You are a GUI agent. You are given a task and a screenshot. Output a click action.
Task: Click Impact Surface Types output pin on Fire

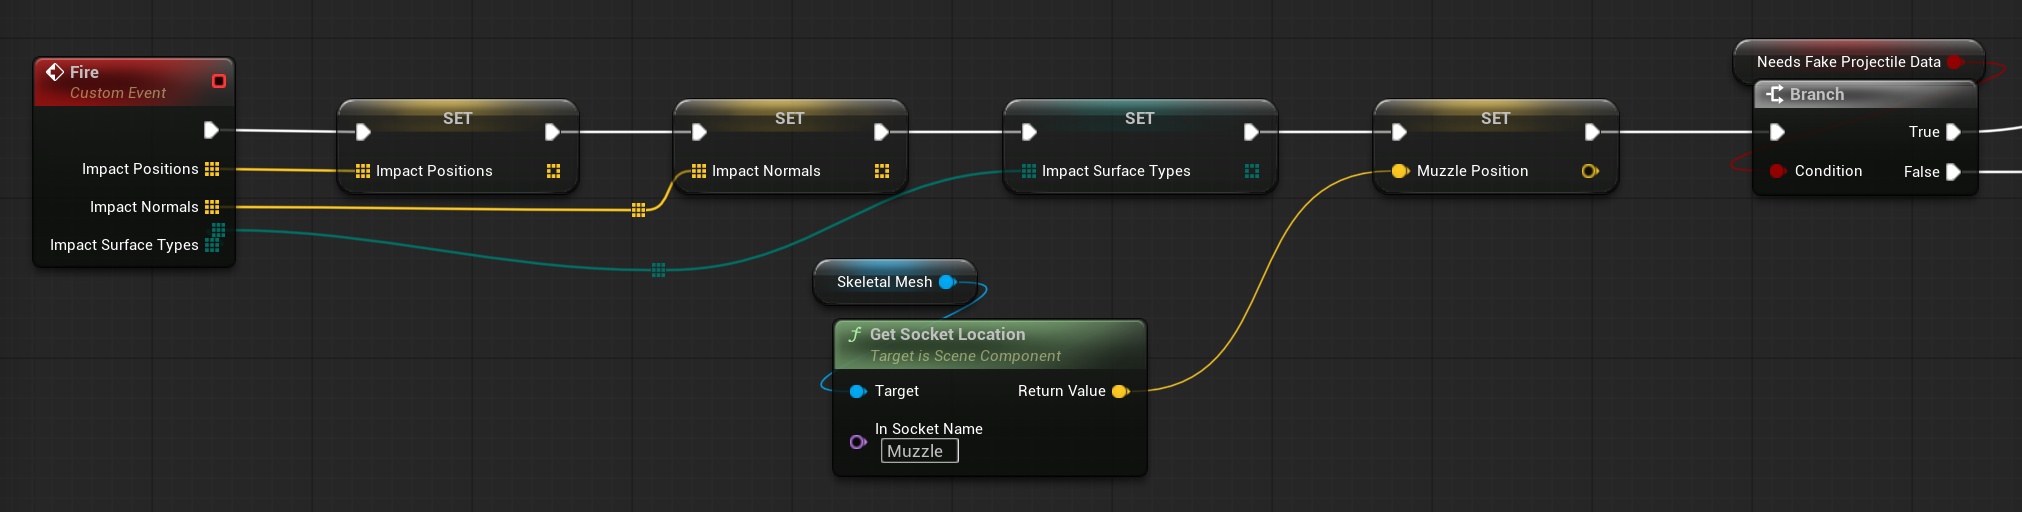point(212,245)
